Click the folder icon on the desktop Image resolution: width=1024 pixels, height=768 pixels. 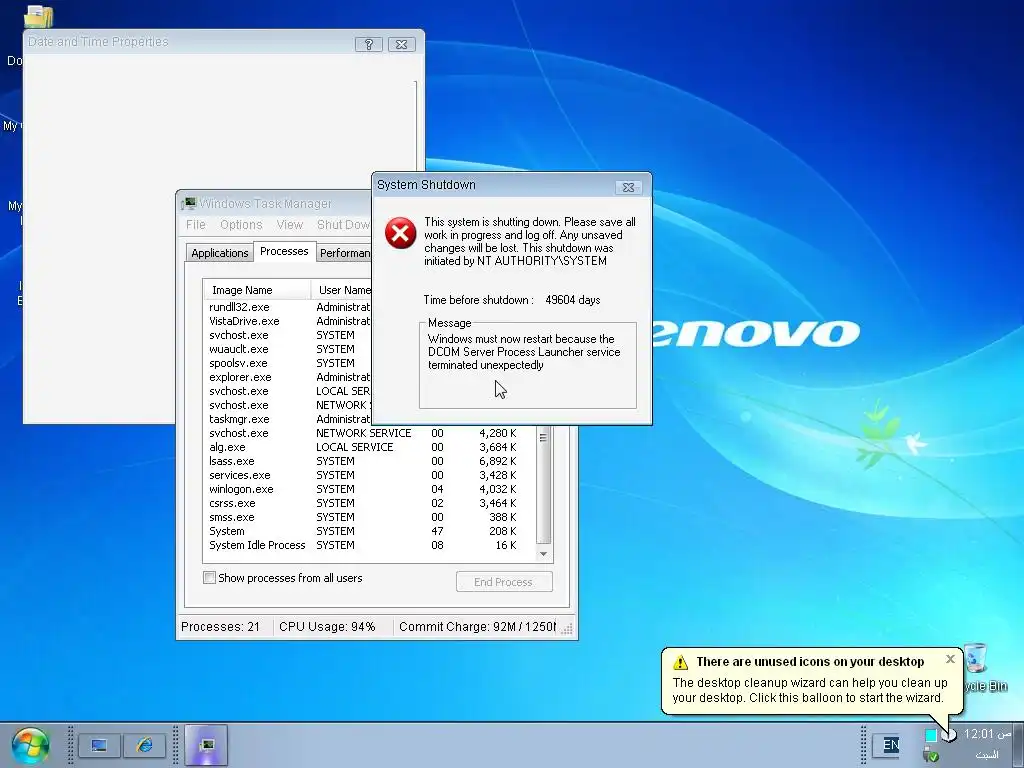pos(39,16)
